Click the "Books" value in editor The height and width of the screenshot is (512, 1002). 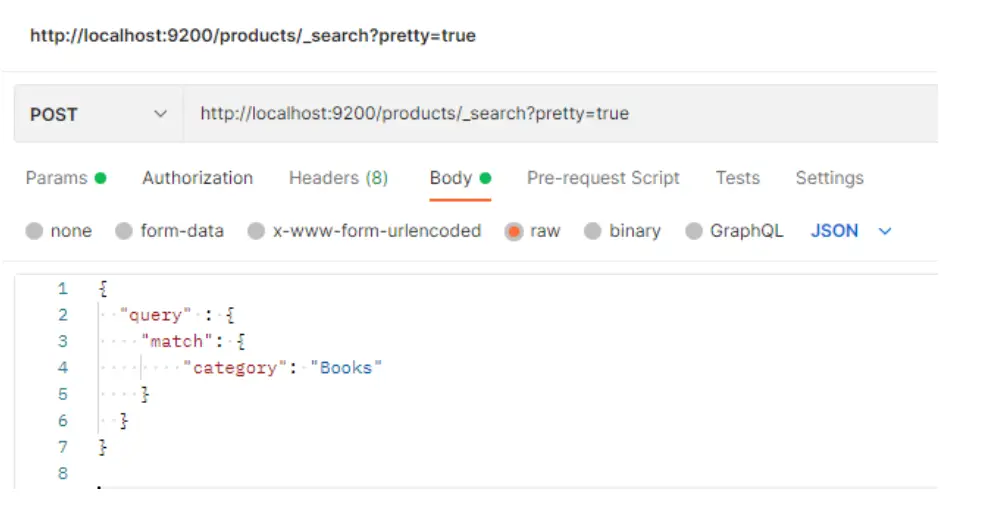(x=346, y=368)
